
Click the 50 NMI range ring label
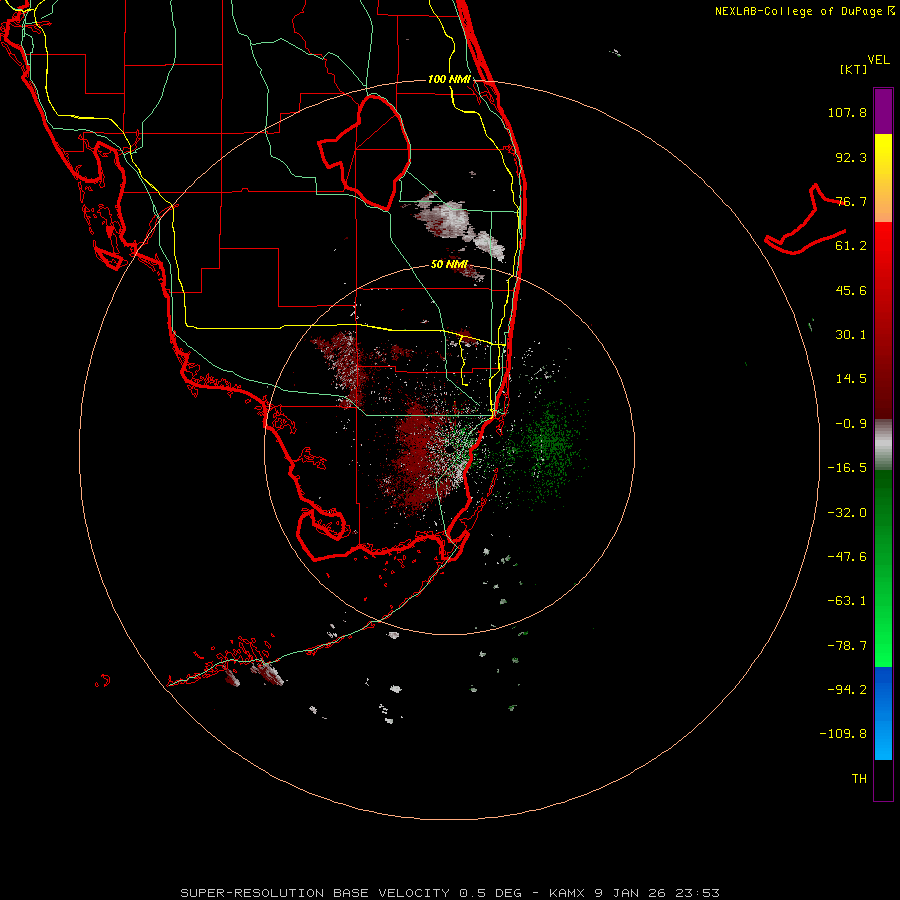[449, 265]
